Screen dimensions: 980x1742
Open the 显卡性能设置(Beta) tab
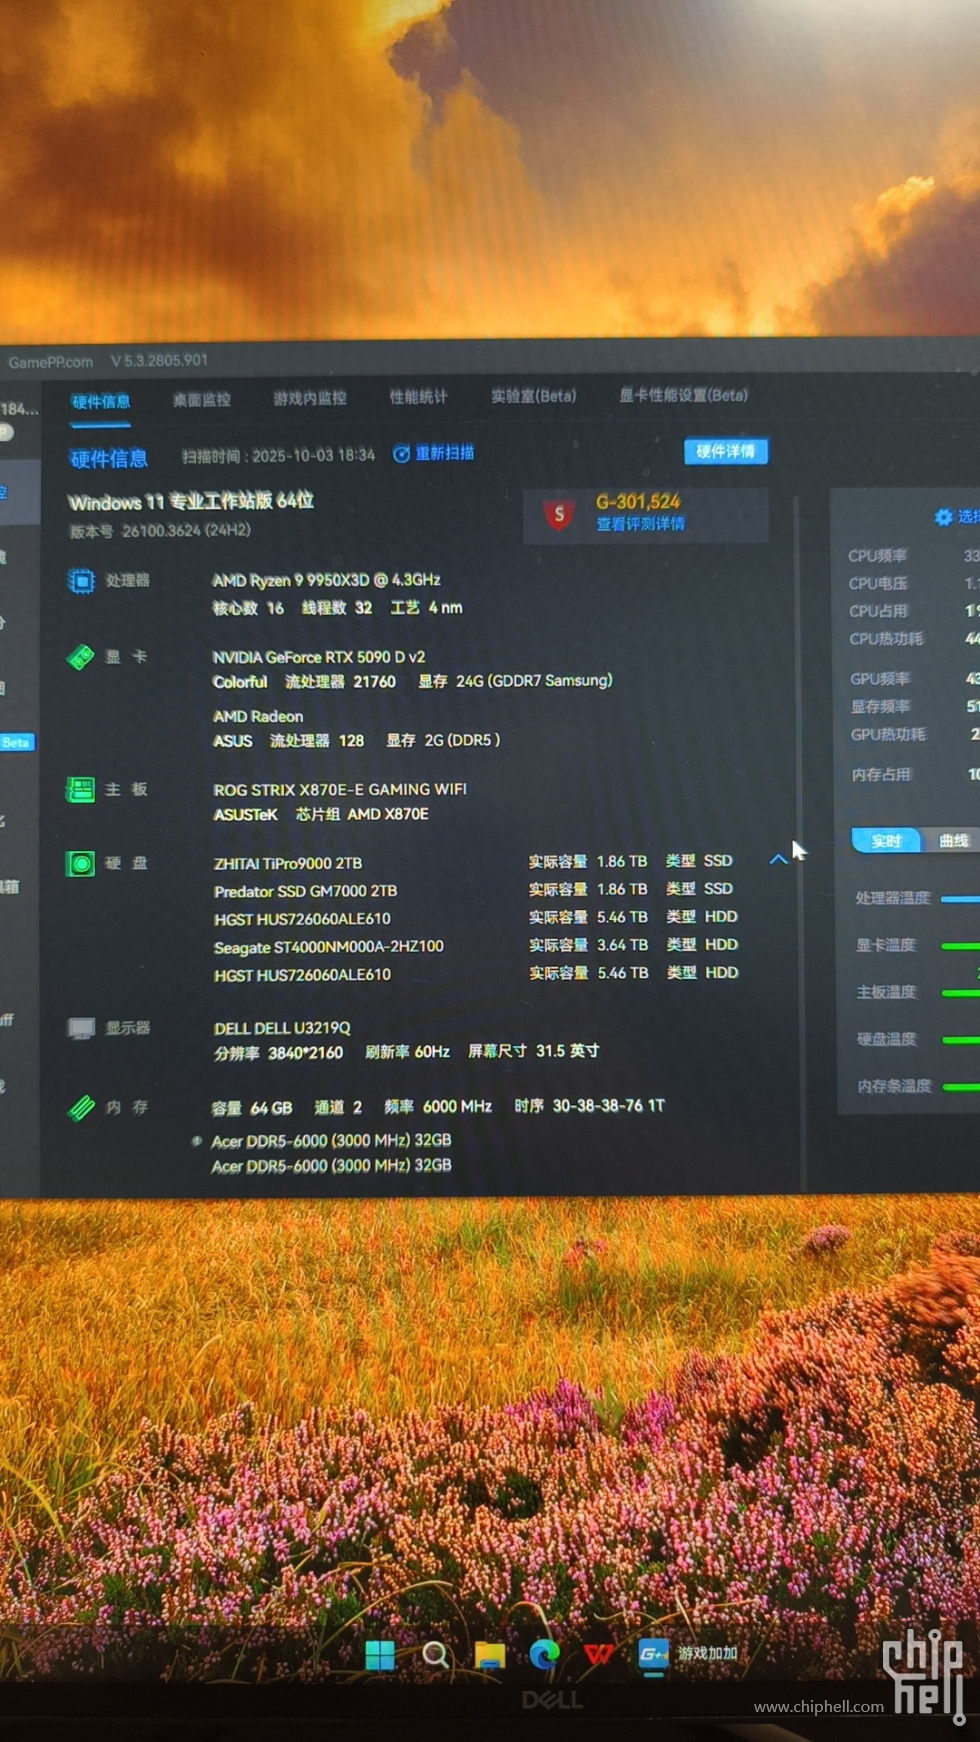[683, 395]
